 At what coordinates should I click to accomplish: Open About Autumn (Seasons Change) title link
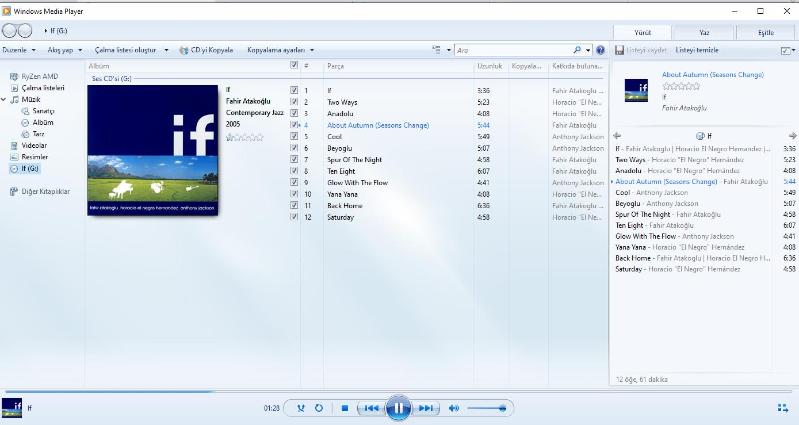(x=713, y=74)
